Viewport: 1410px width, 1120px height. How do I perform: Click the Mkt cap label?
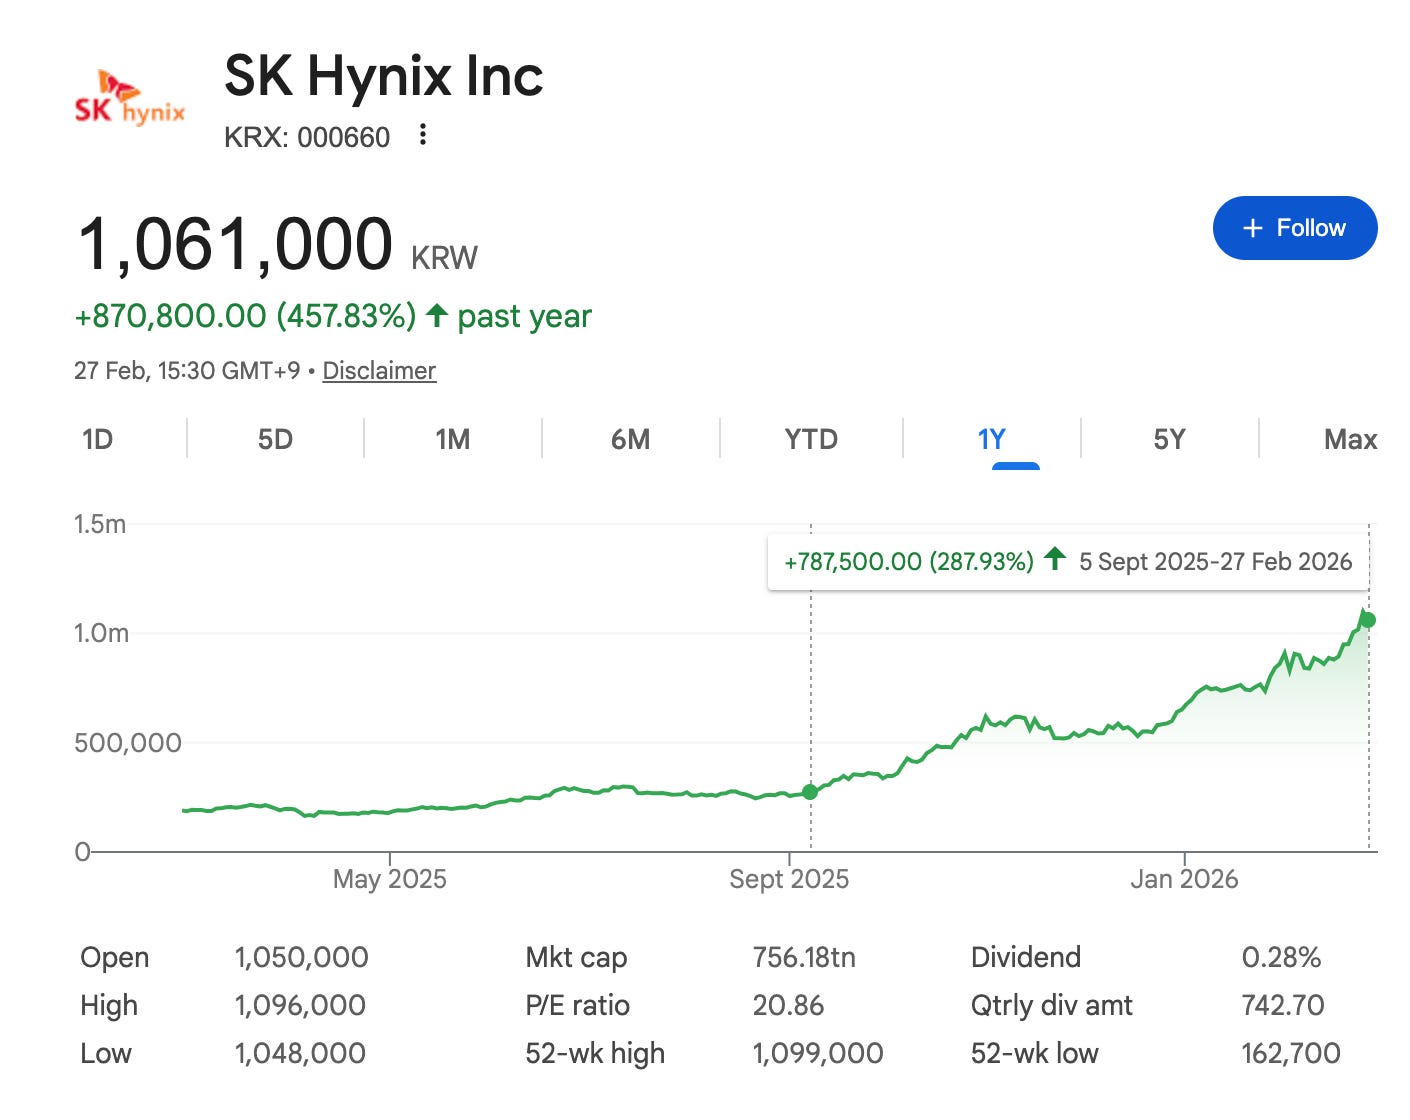click(x=576, y=957)
